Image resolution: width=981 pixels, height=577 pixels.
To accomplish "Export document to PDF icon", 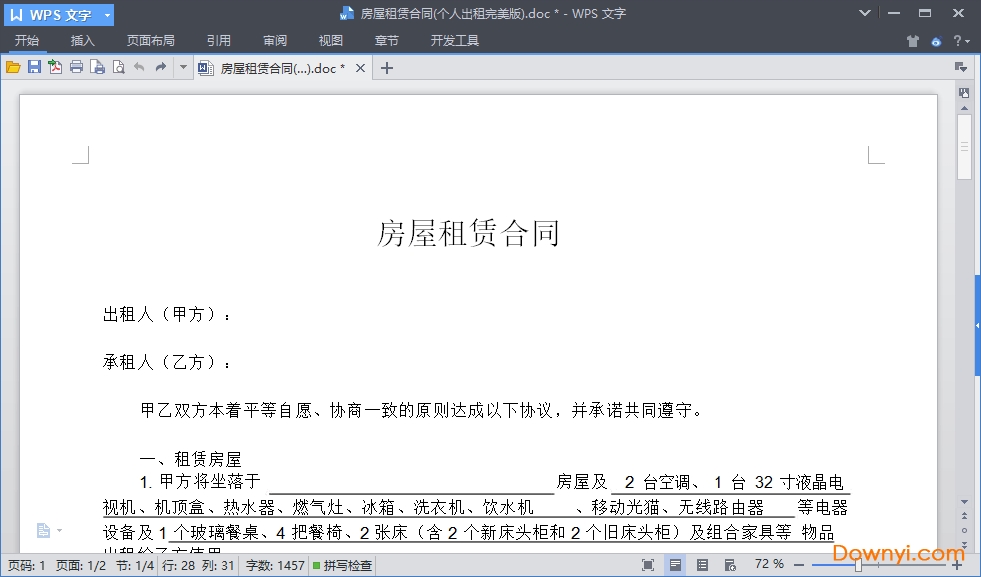I will pos(55,68).
